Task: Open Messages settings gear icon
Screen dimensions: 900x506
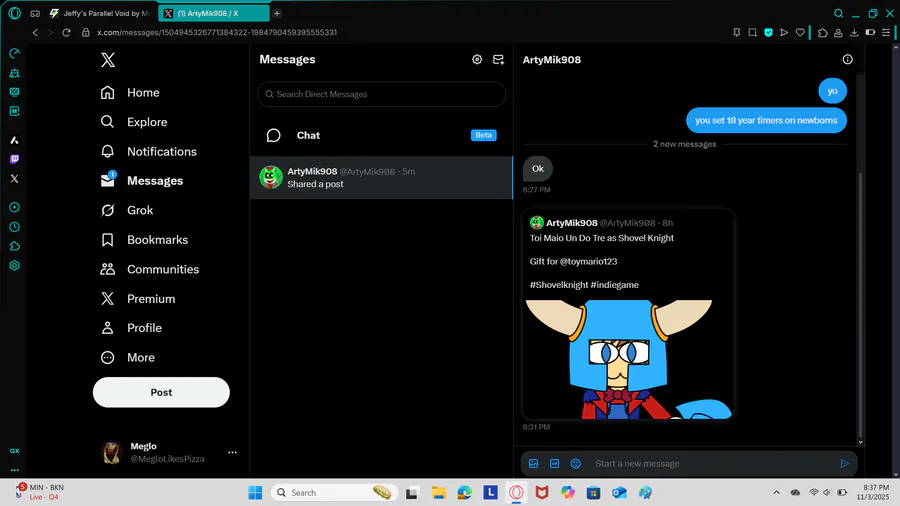Action: (x=477, y=59)
